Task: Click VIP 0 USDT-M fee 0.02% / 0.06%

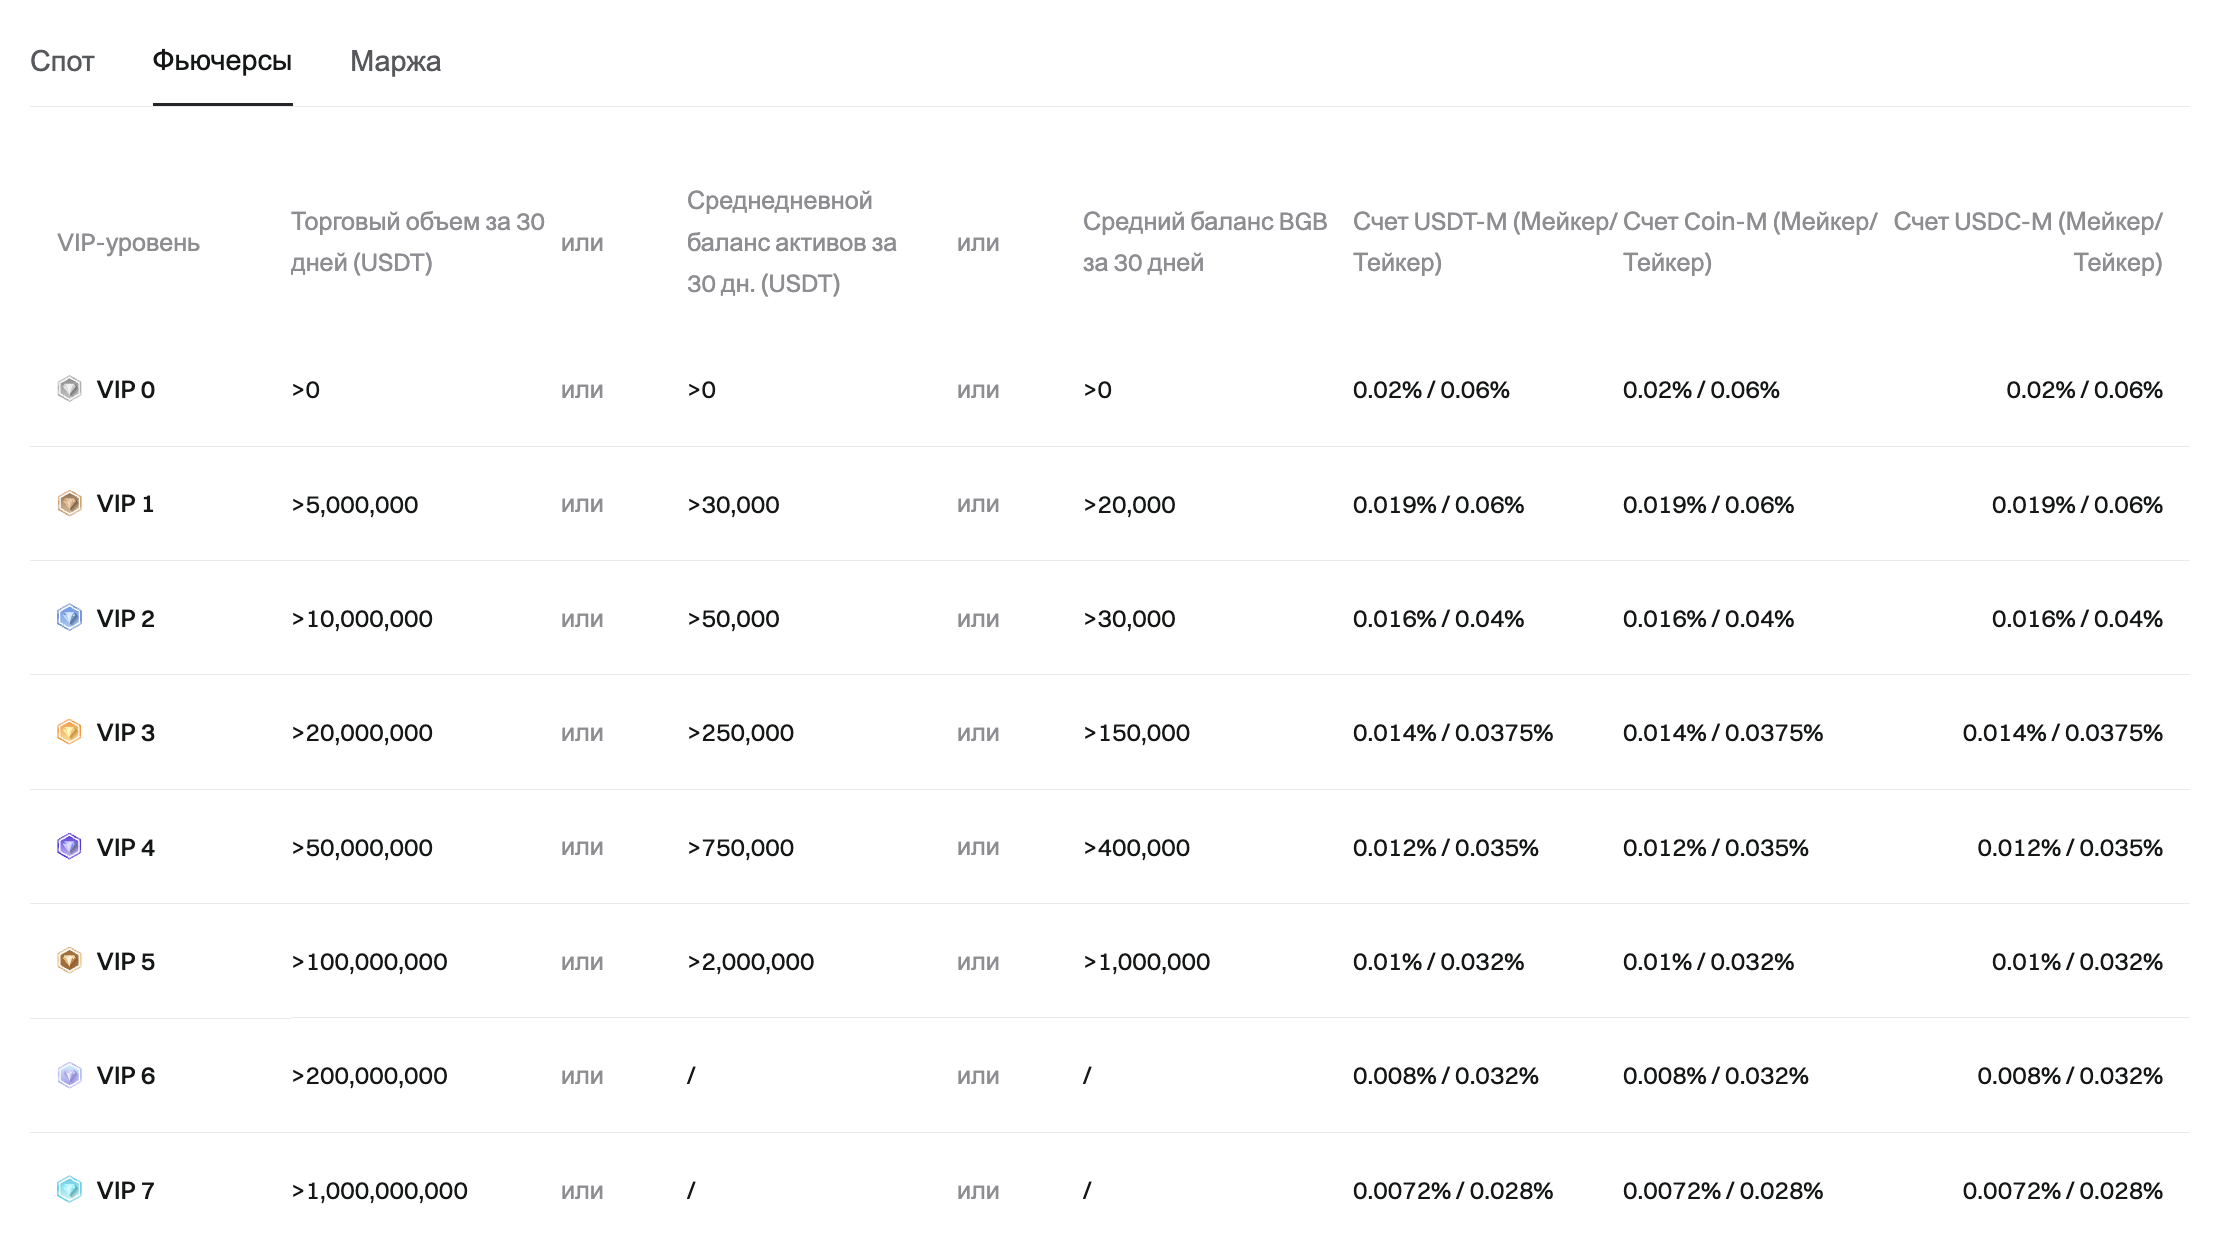Action: (x=1431, y=390)
